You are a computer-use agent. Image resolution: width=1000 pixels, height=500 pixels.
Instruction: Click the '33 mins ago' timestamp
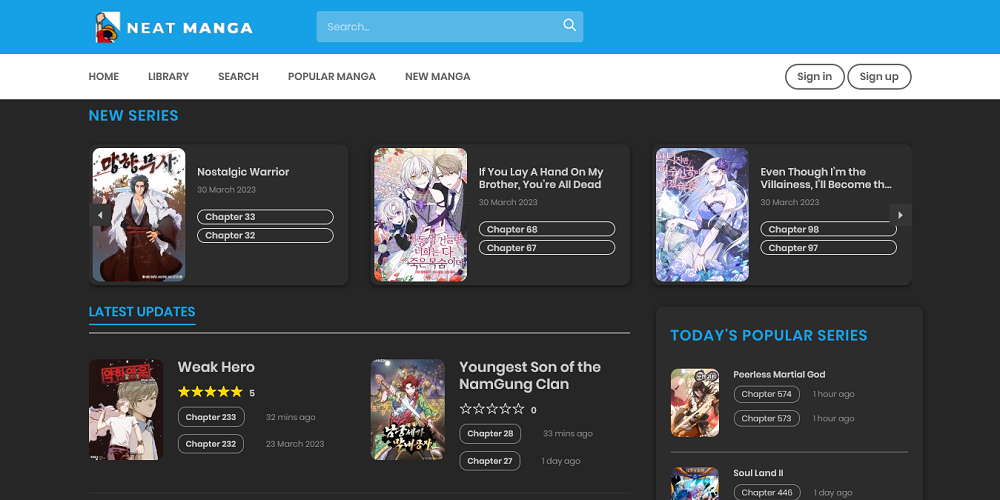(x=568, y=434)
